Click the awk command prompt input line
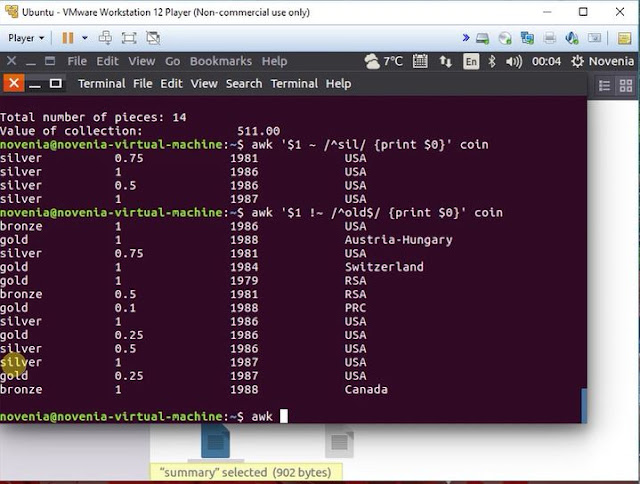 click(144, 416)
